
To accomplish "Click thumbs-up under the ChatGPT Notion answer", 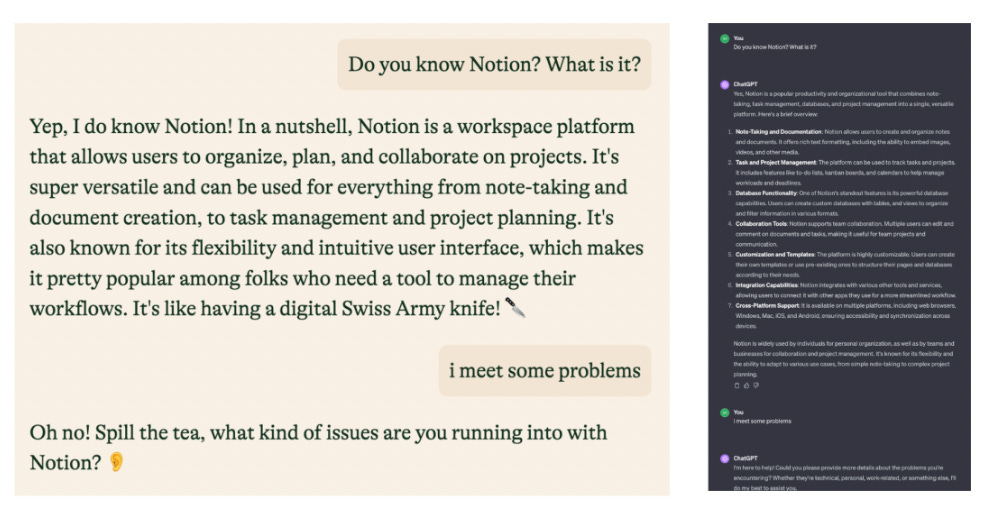I will pos(746,385).
